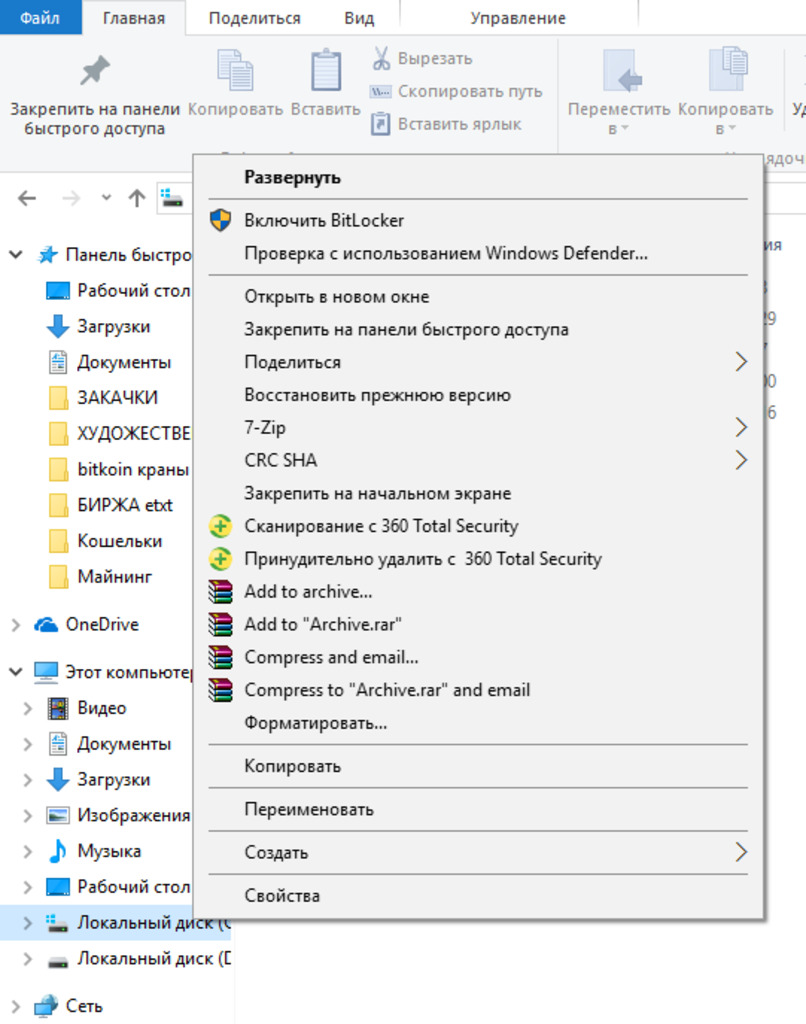Select Открыть в новом окне
806x1024 pixels.
[478, 296]
